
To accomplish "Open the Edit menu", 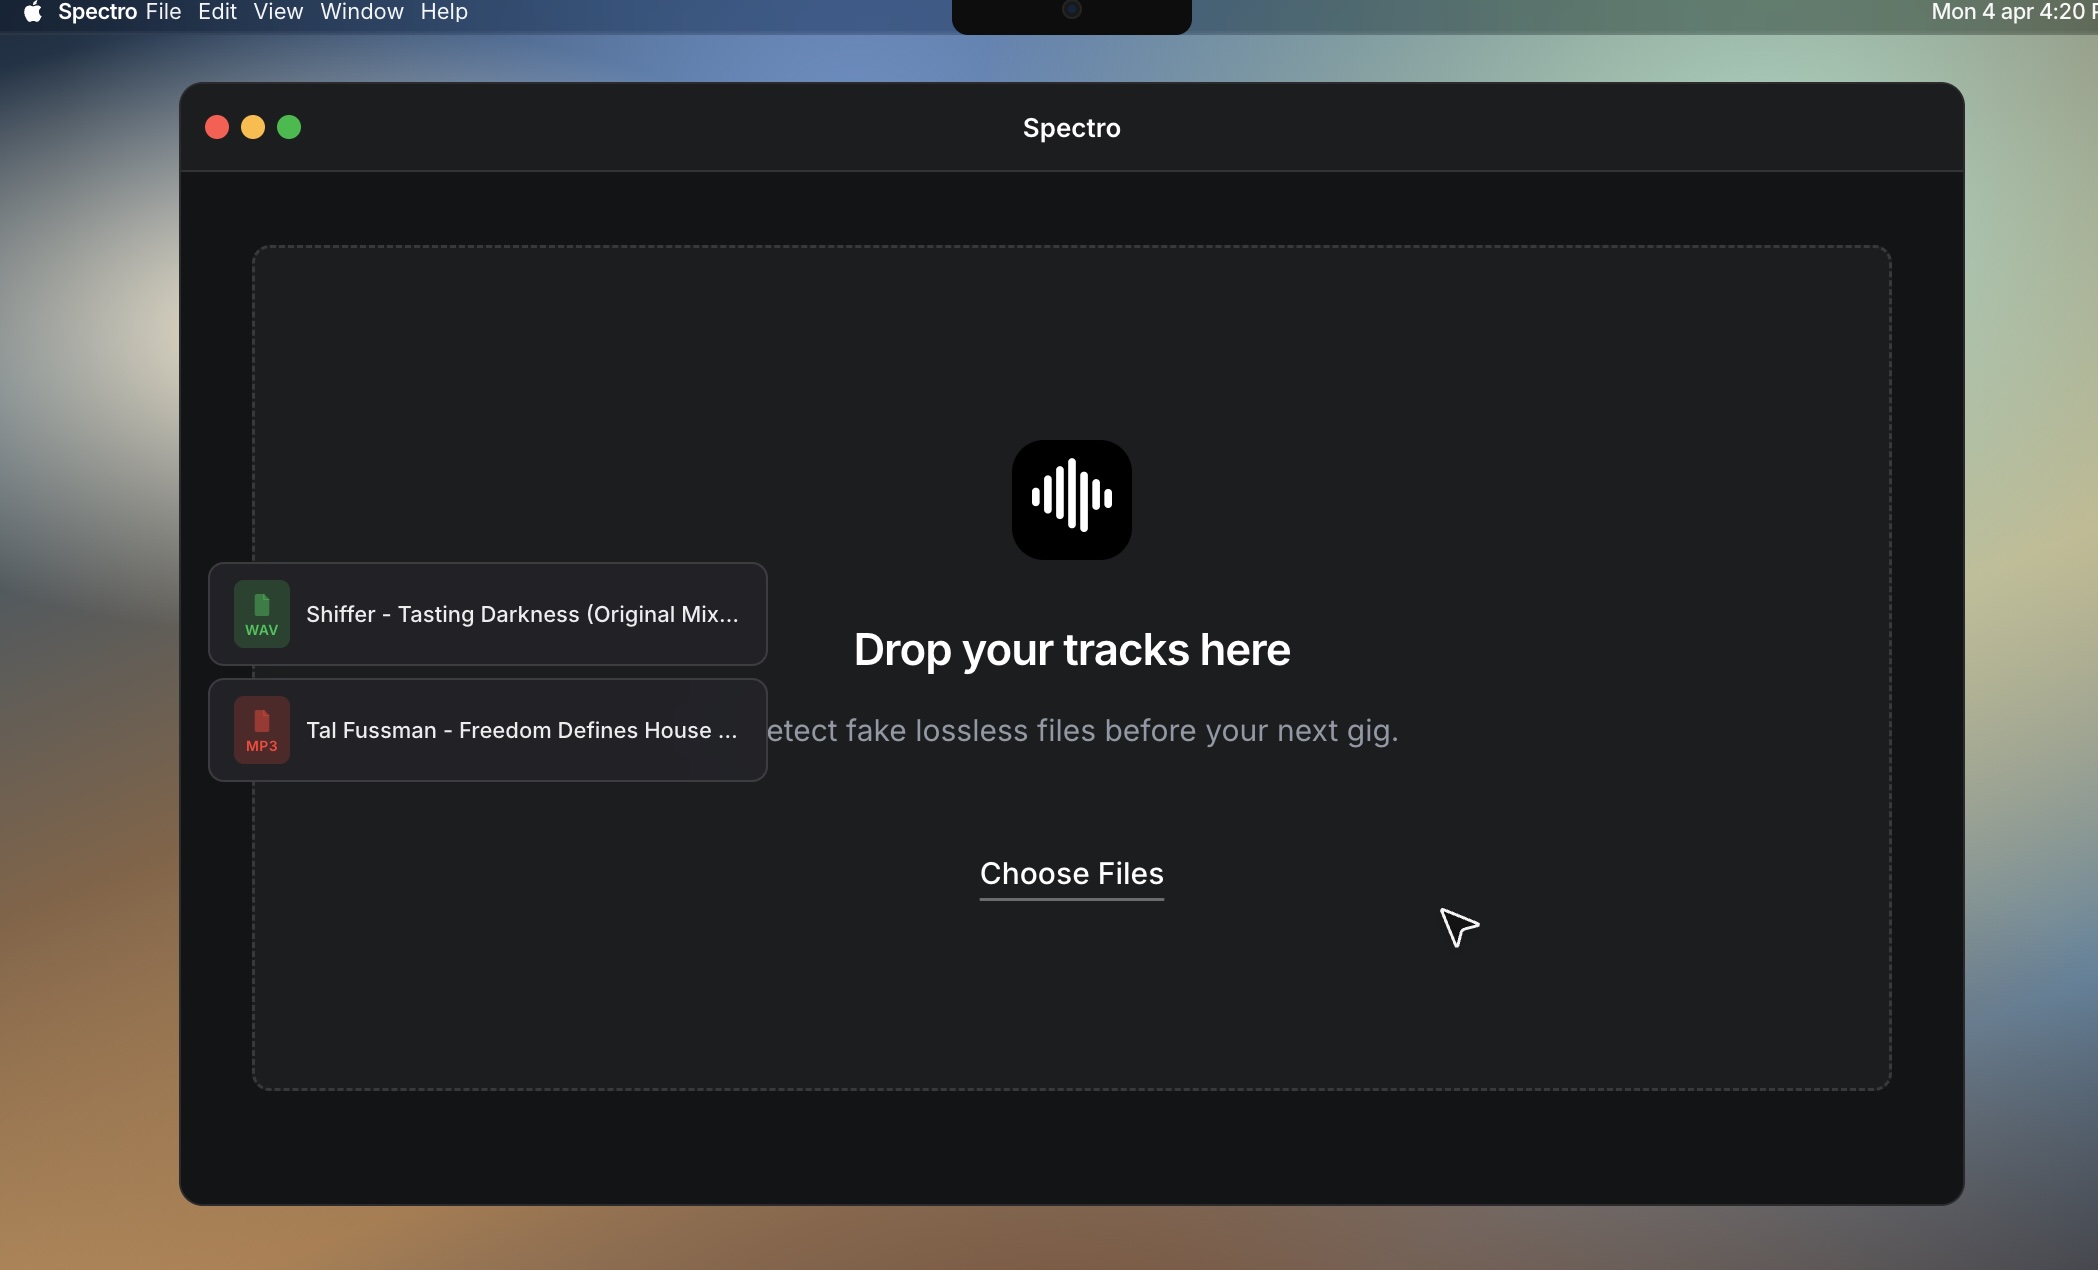I will tap(217, 12).
